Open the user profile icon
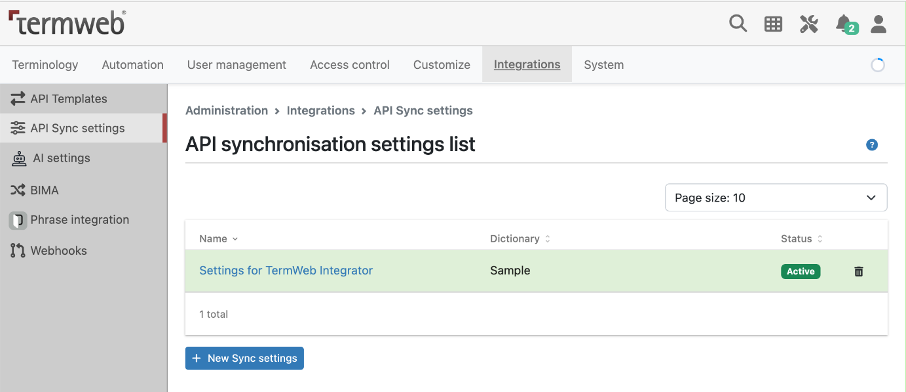Viewport: 906px width, 392px height. pyautogui.click(x=879, y=24)
